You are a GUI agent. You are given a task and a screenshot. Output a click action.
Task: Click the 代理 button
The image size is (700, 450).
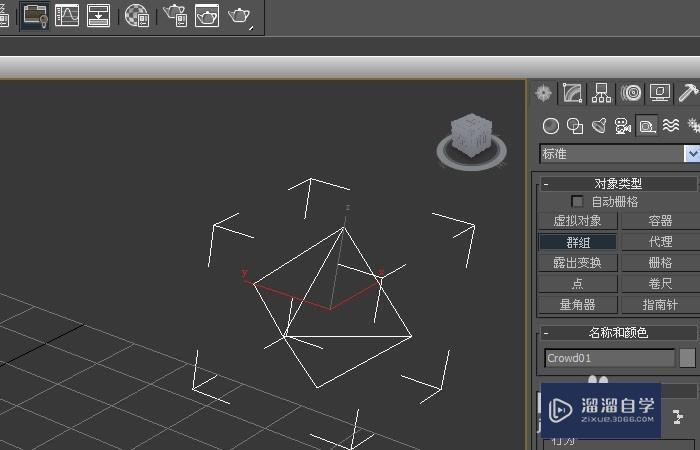660,242
